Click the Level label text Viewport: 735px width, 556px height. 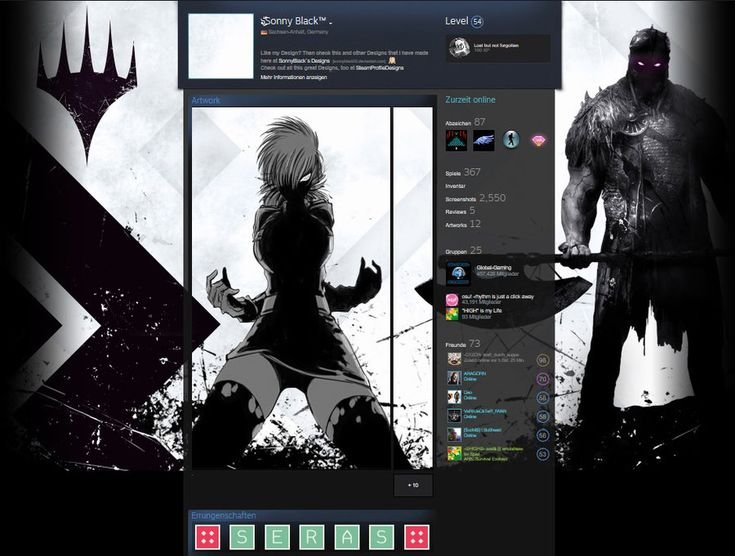pos(457,21)
